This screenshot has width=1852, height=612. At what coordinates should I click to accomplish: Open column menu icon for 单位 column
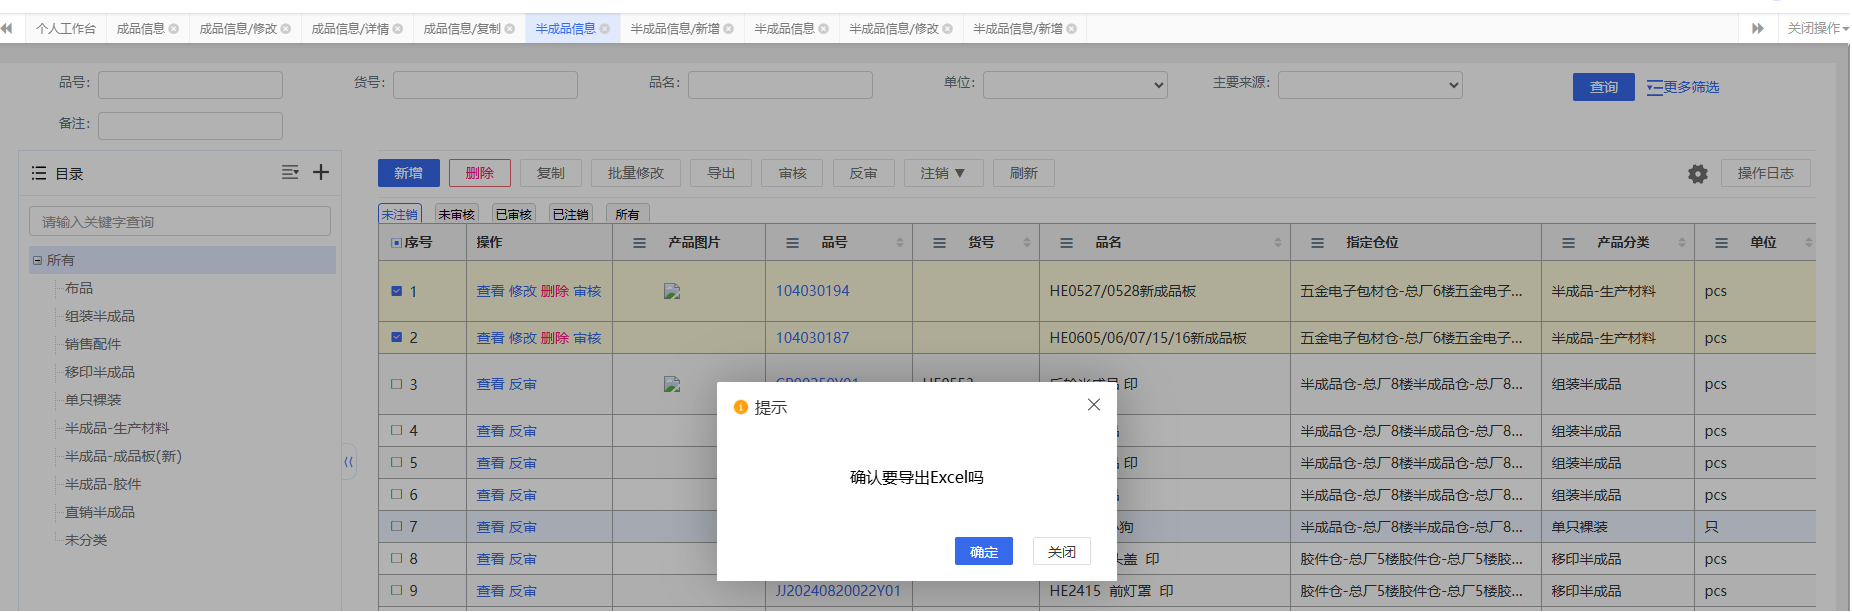1722,243
